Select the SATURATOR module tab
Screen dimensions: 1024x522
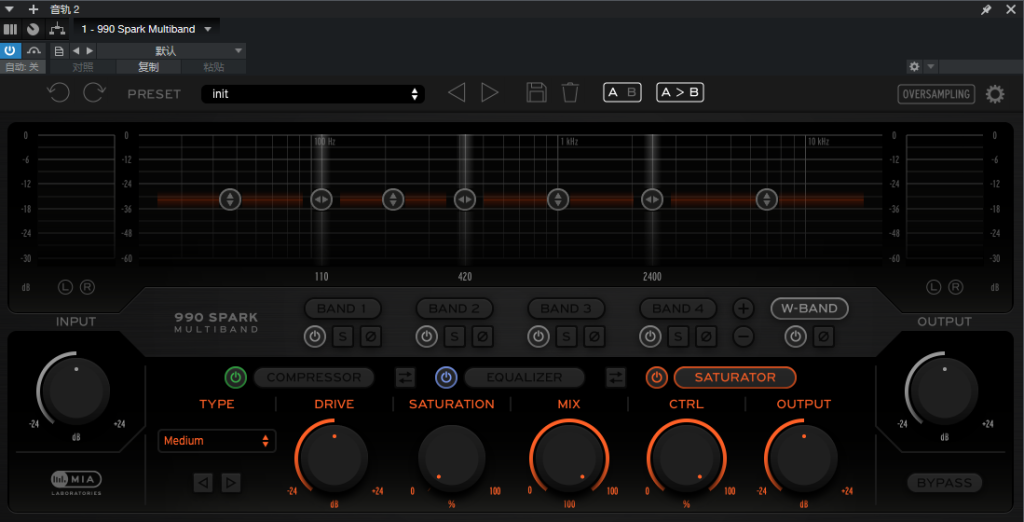point(735,377)
